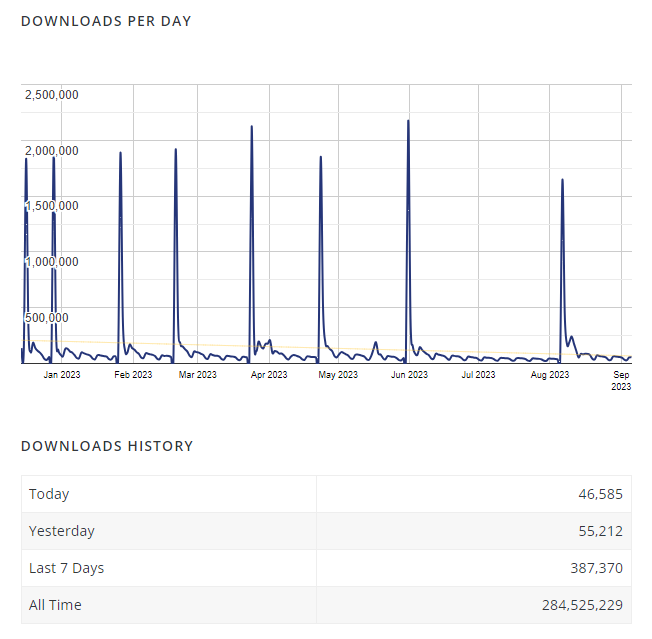652x639 pixels.
Task: Select the Jul 2023 x-axis label
Action: pyautogui.click(x=478, y=375)
